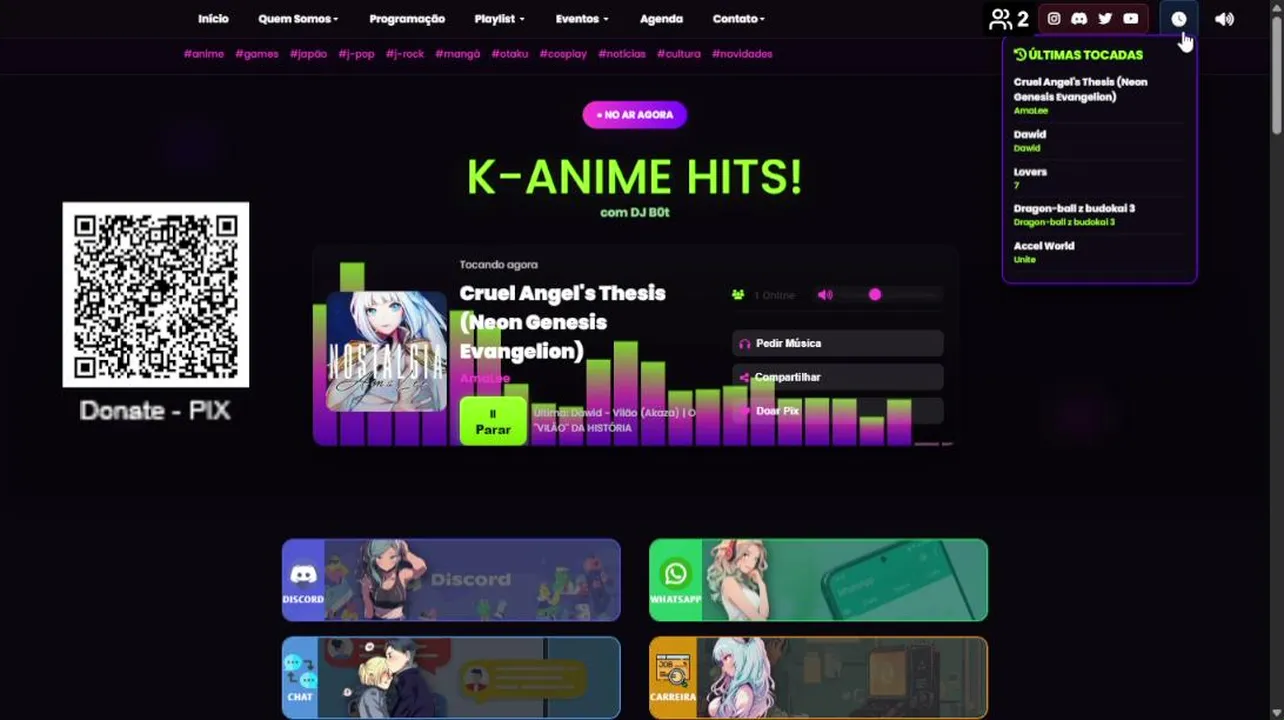This screenshot has width=1284, height=720.
Task: Click the 'com DJ B0t' subtitle
Action: click(x=634, y=212)
